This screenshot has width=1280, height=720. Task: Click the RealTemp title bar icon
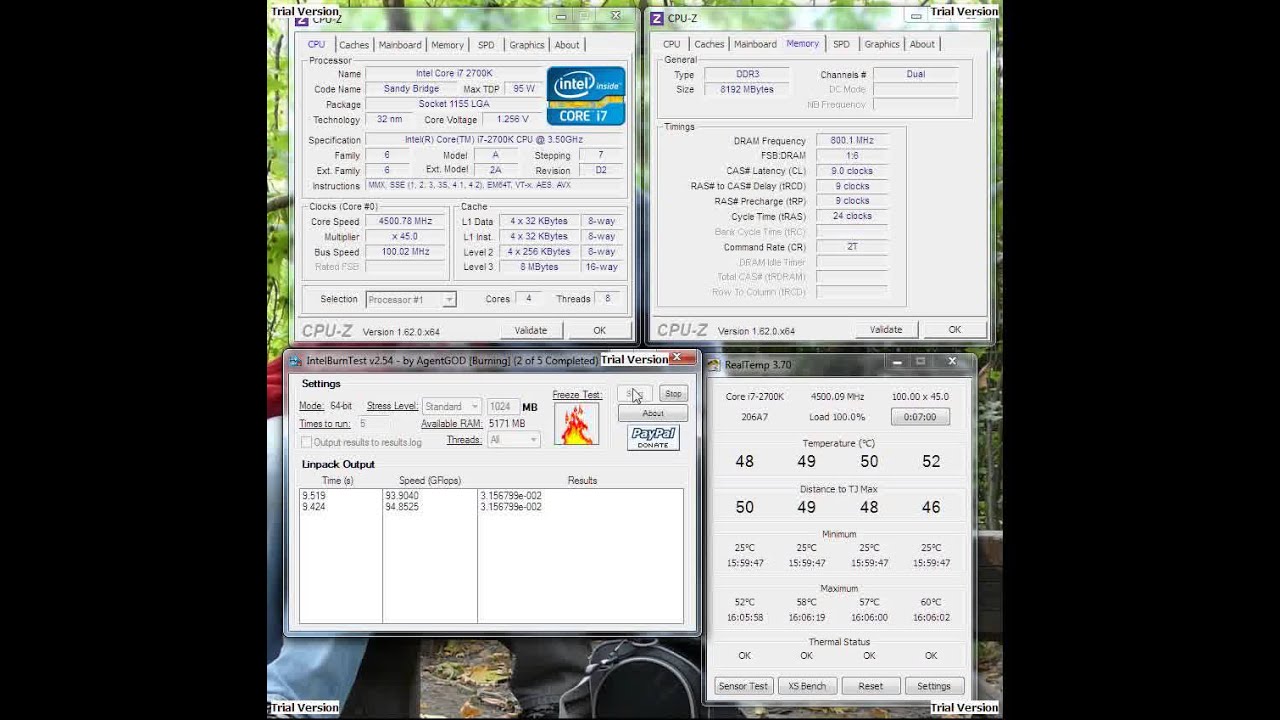[715, 365]
